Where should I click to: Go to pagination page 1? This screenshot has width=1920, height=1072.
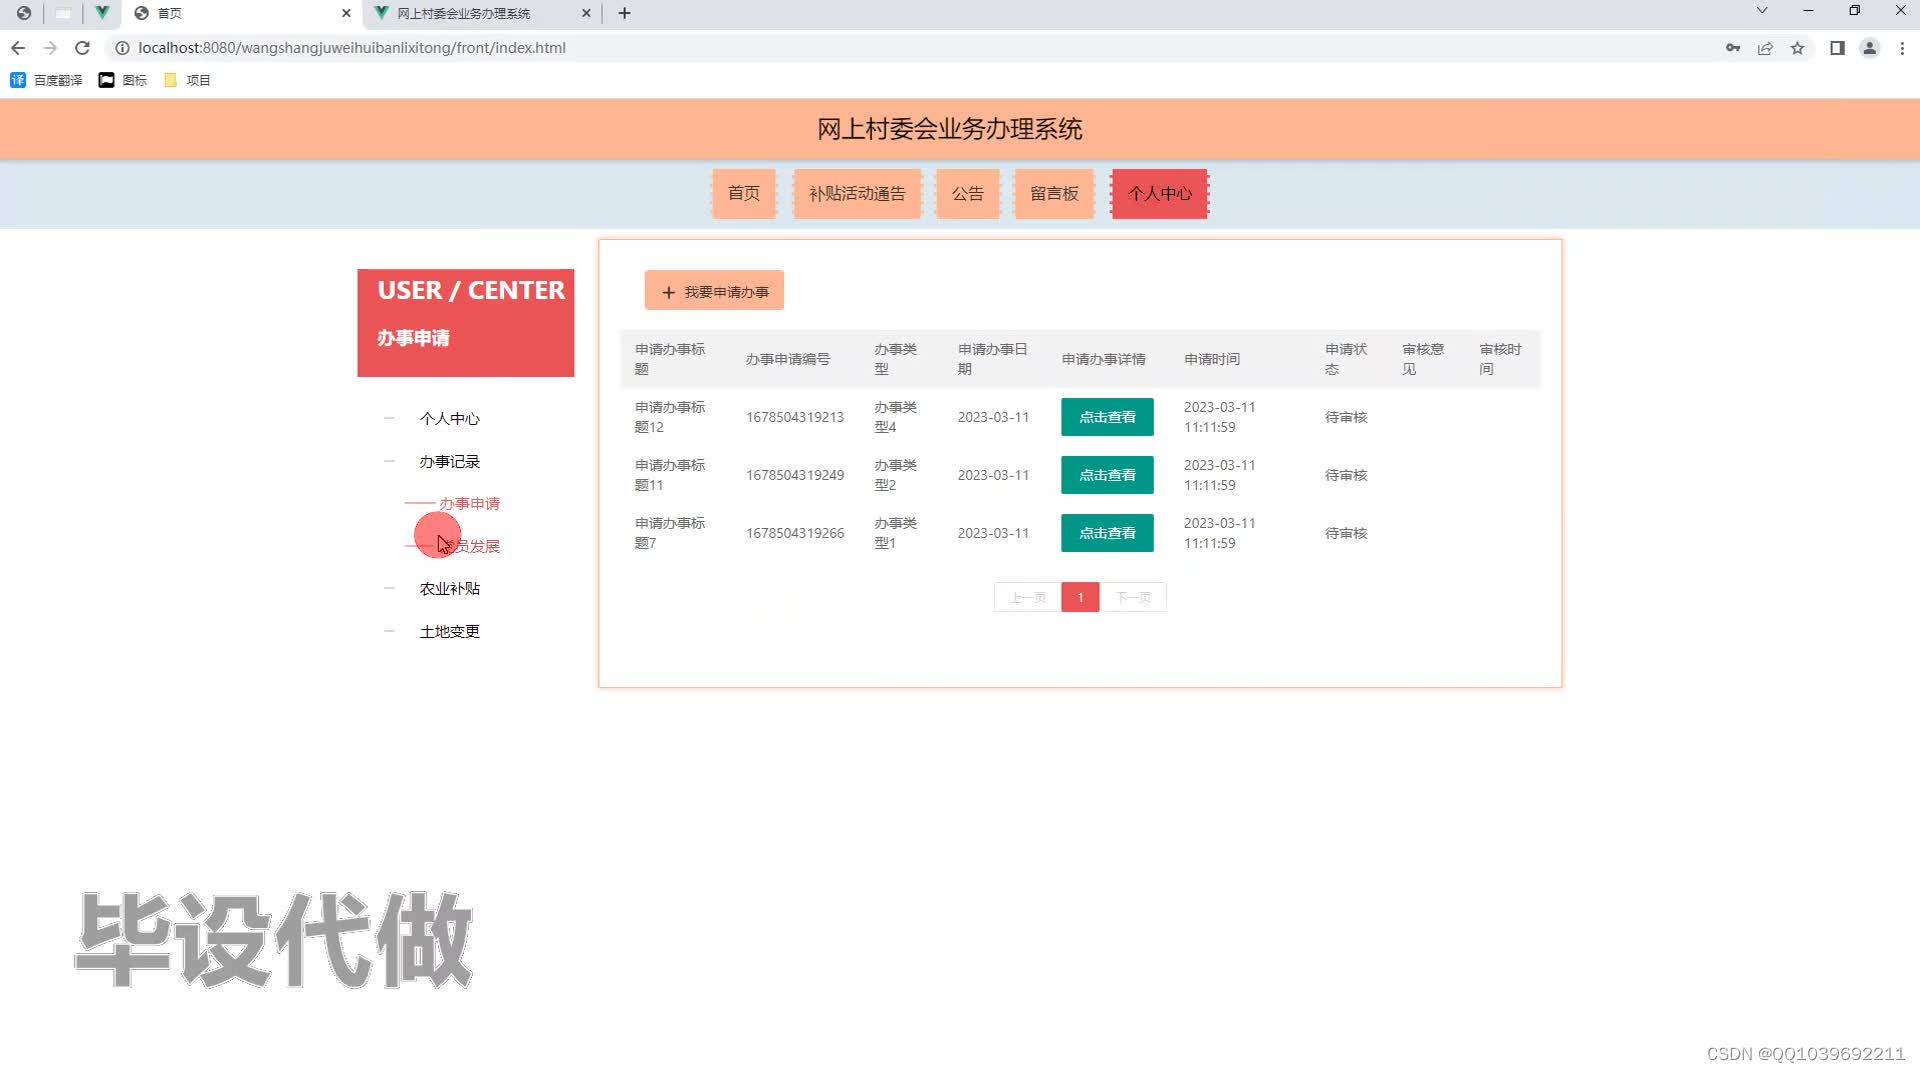click(x=1080, y=597)
